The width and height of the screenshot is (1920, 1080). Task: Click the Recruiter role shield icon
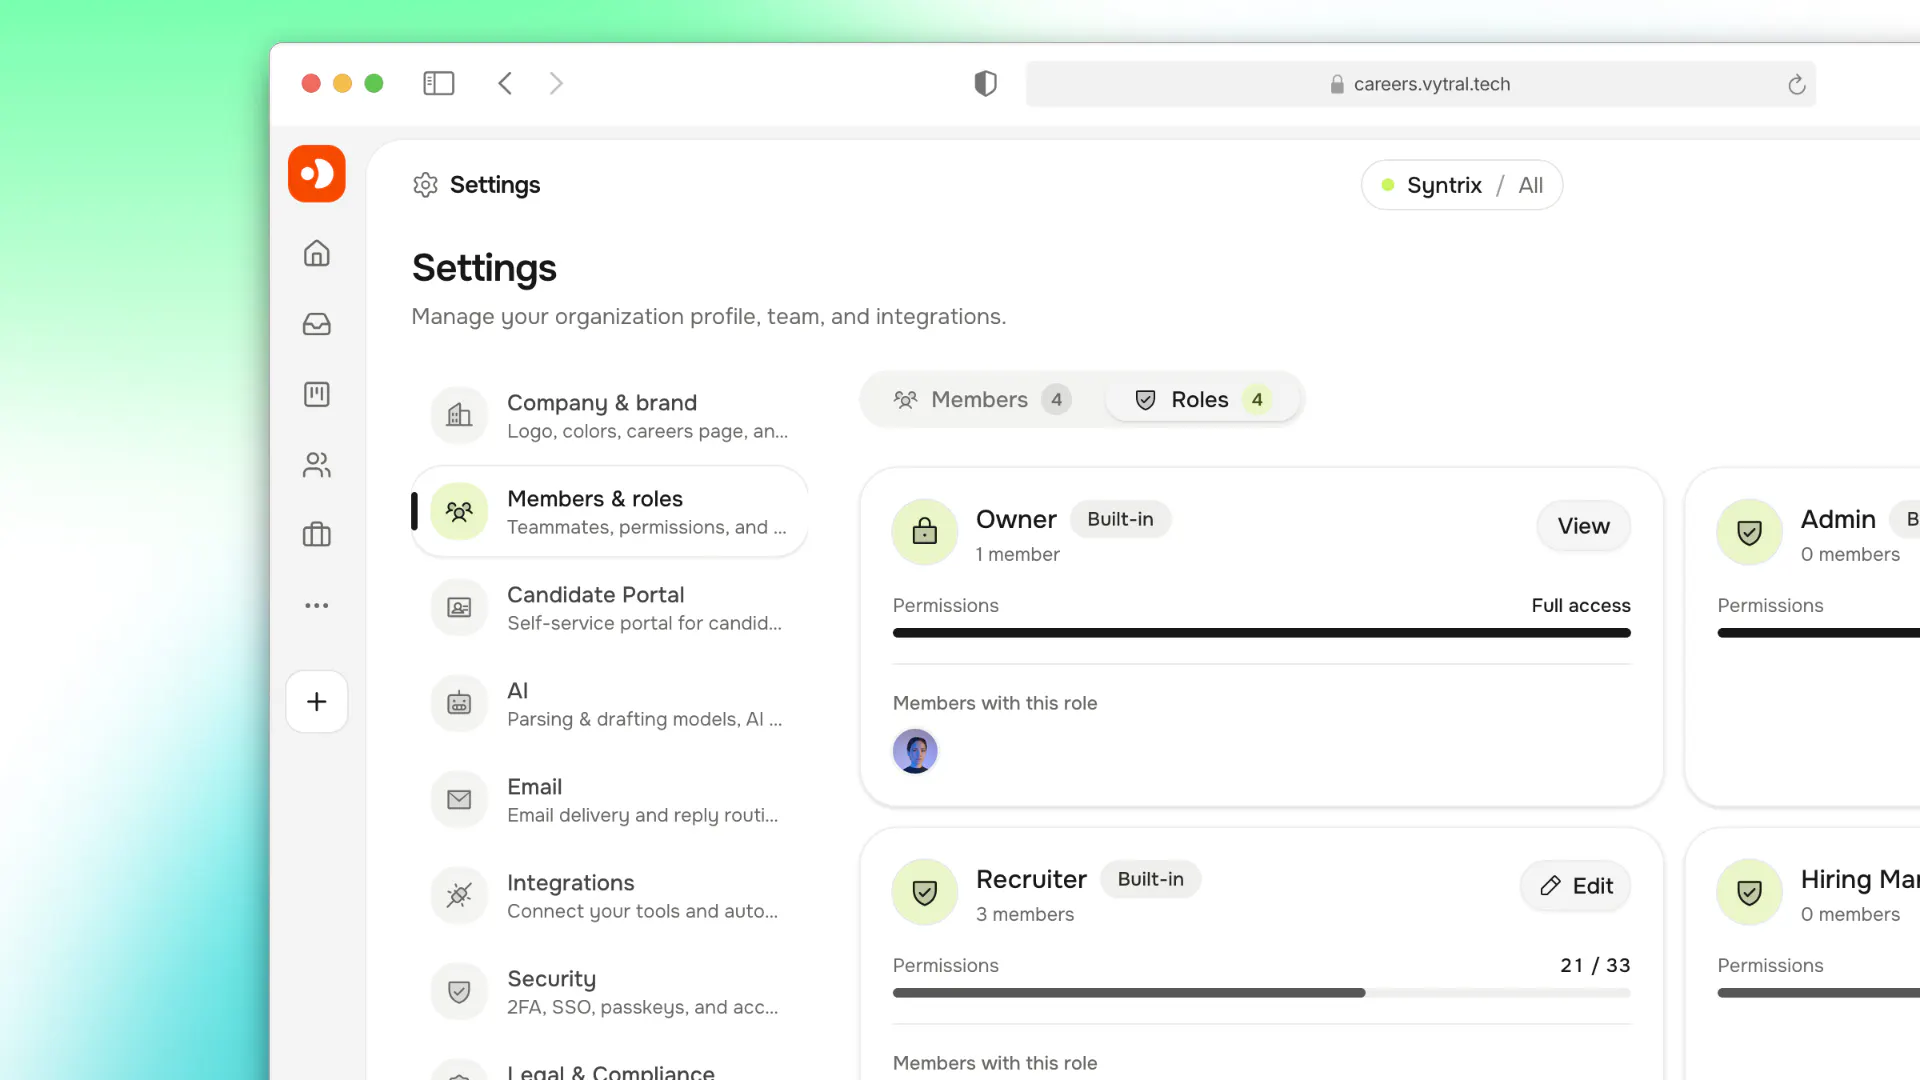[x=925, y=892]
